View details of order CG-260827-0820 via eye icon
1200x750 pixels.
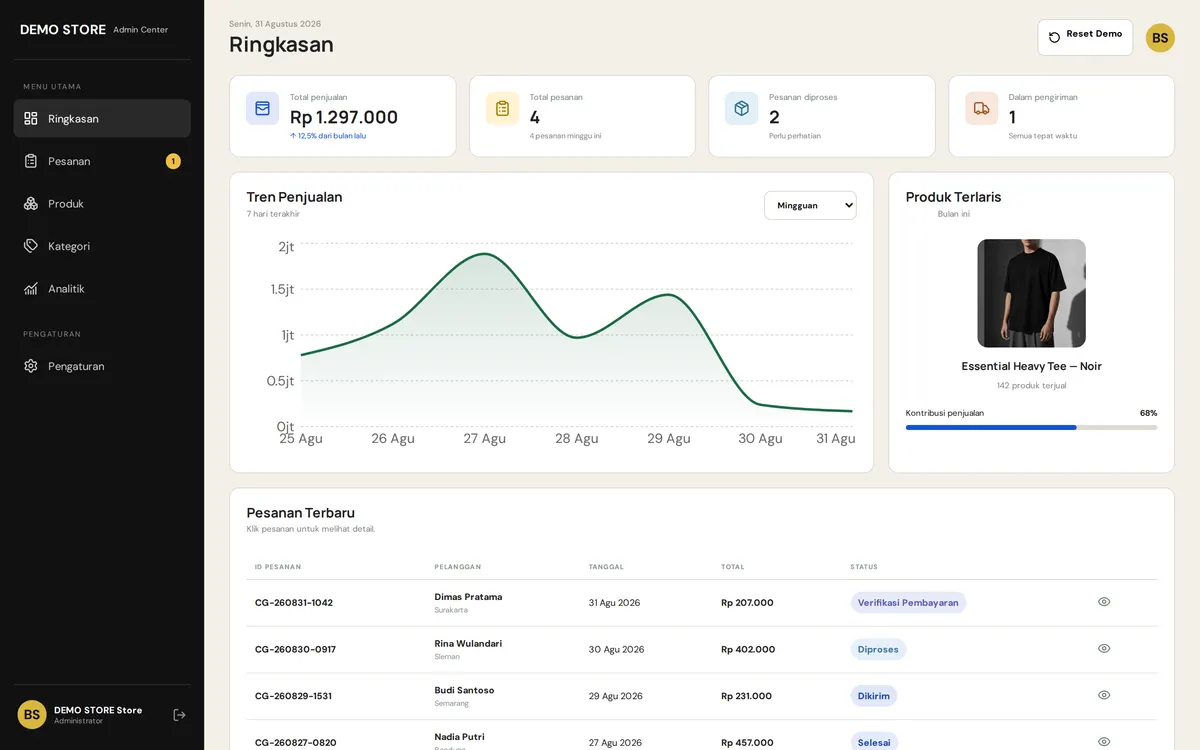point(1104,742)
